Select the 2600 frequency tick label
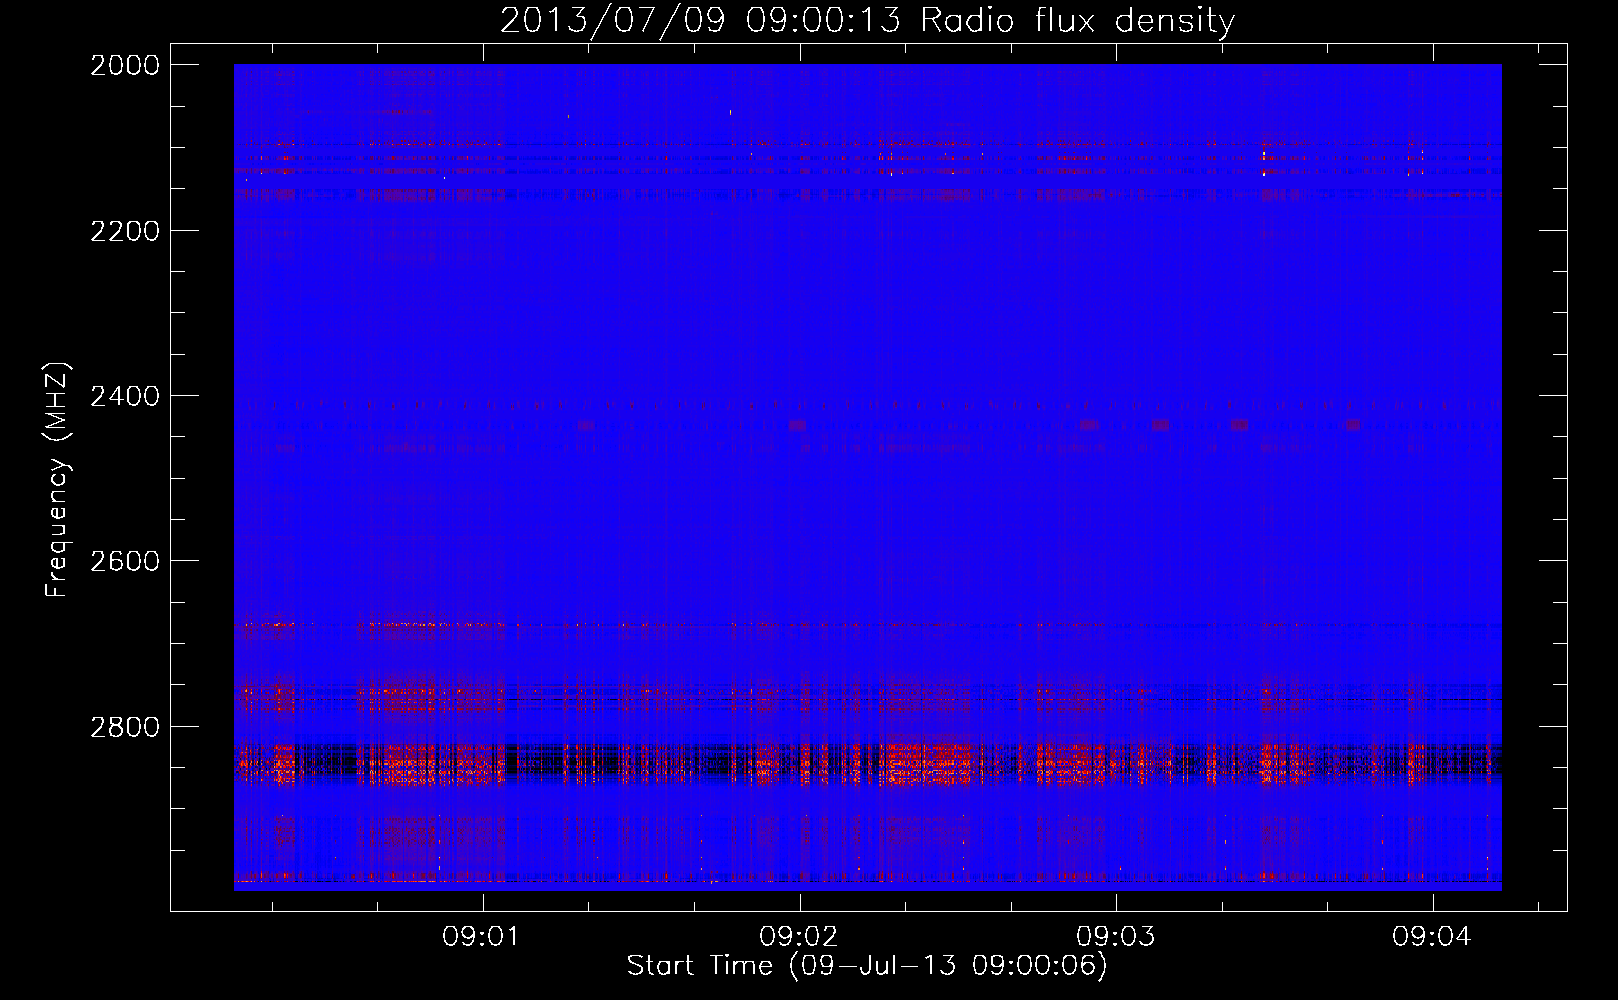This screenshot has width=1618, height=1000. (x=125, y=561)
